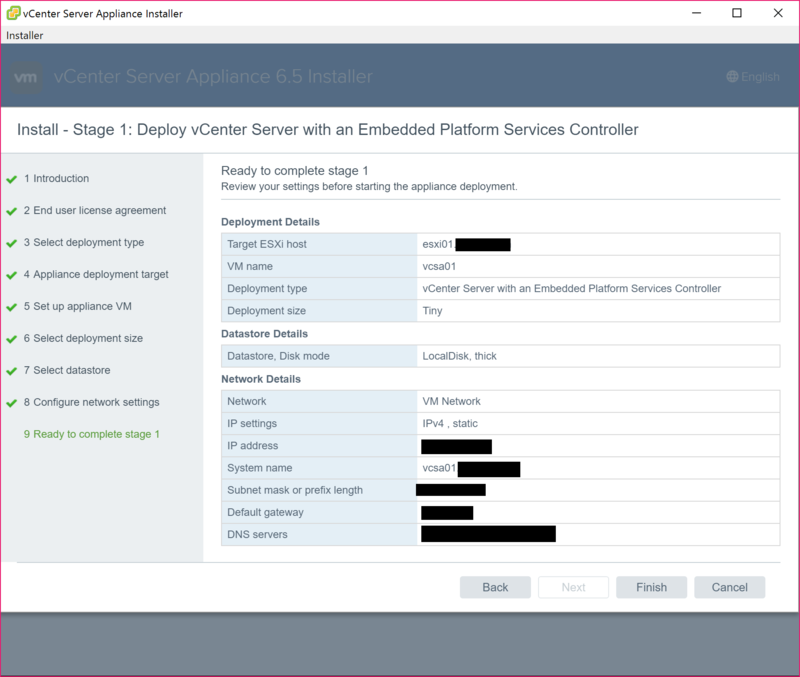The height and width of the screenshot is (677, 800).
Task: Click the VM Network value
Action: pyautogui.click(x=452, y=401)
